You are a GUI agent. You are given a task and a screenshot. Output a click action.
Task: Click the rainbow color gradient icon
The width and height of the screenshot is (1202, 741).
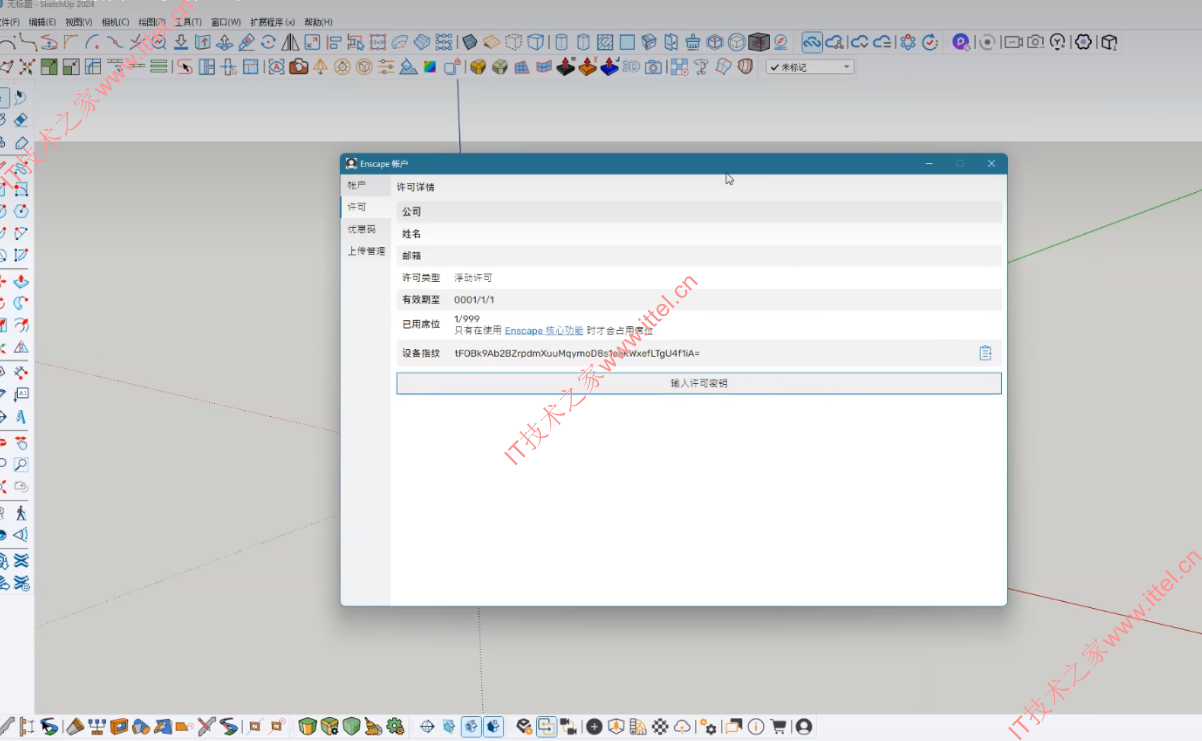(429, 67)
